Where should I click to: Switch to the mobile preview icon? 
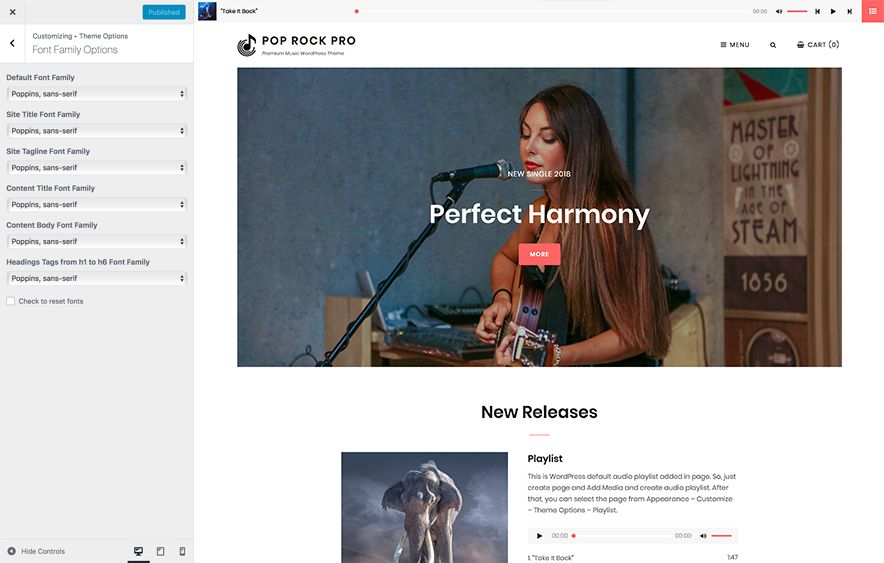click(182, 551)
